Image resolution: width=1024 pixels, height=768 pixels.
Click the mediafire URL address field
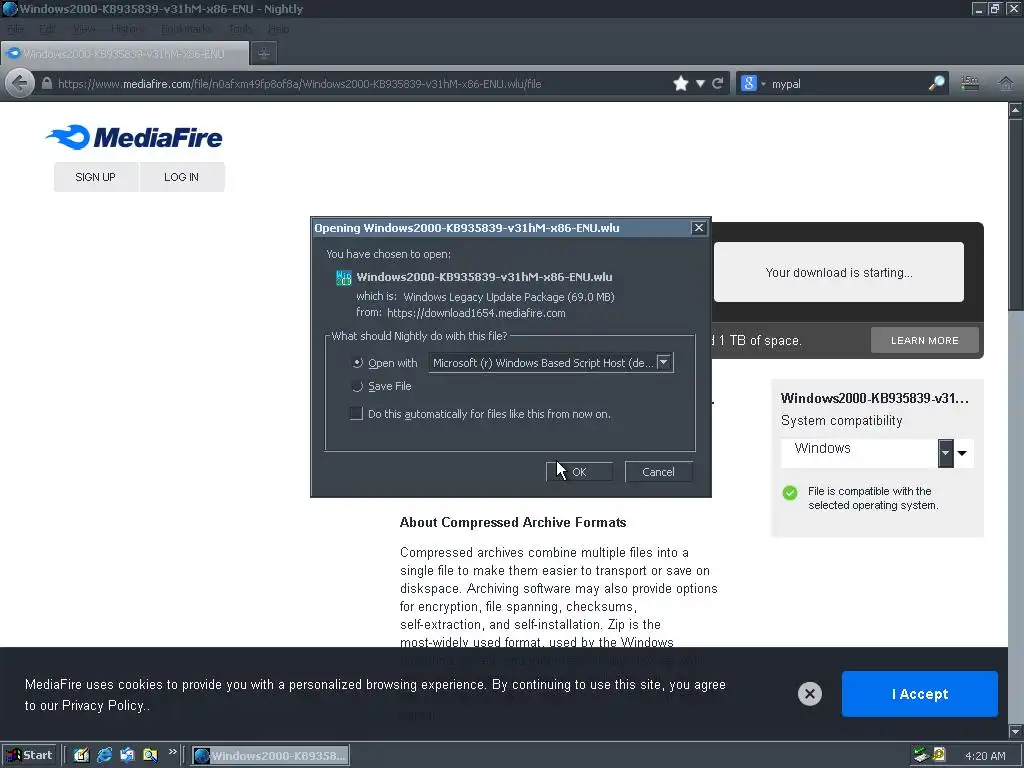[361, 84]
